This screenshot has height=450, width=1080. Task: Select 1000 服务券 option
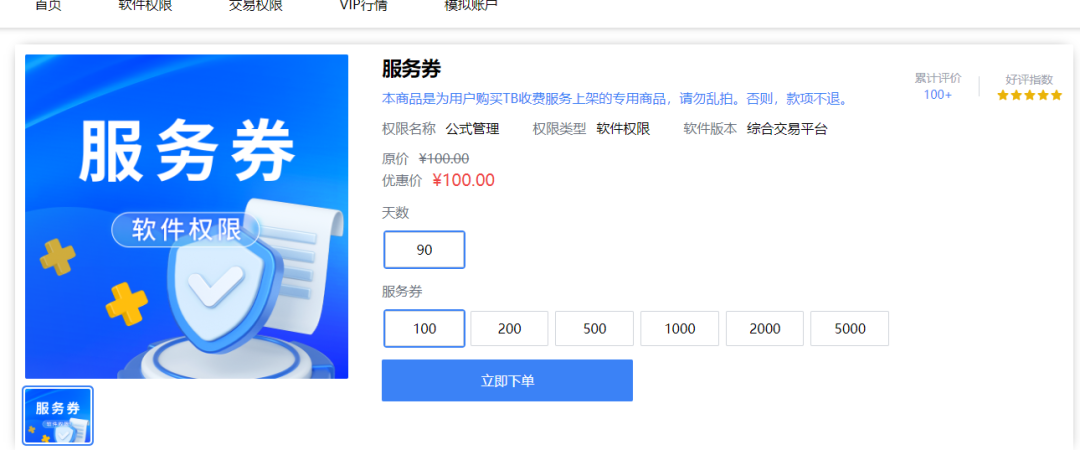pos(680,329)
